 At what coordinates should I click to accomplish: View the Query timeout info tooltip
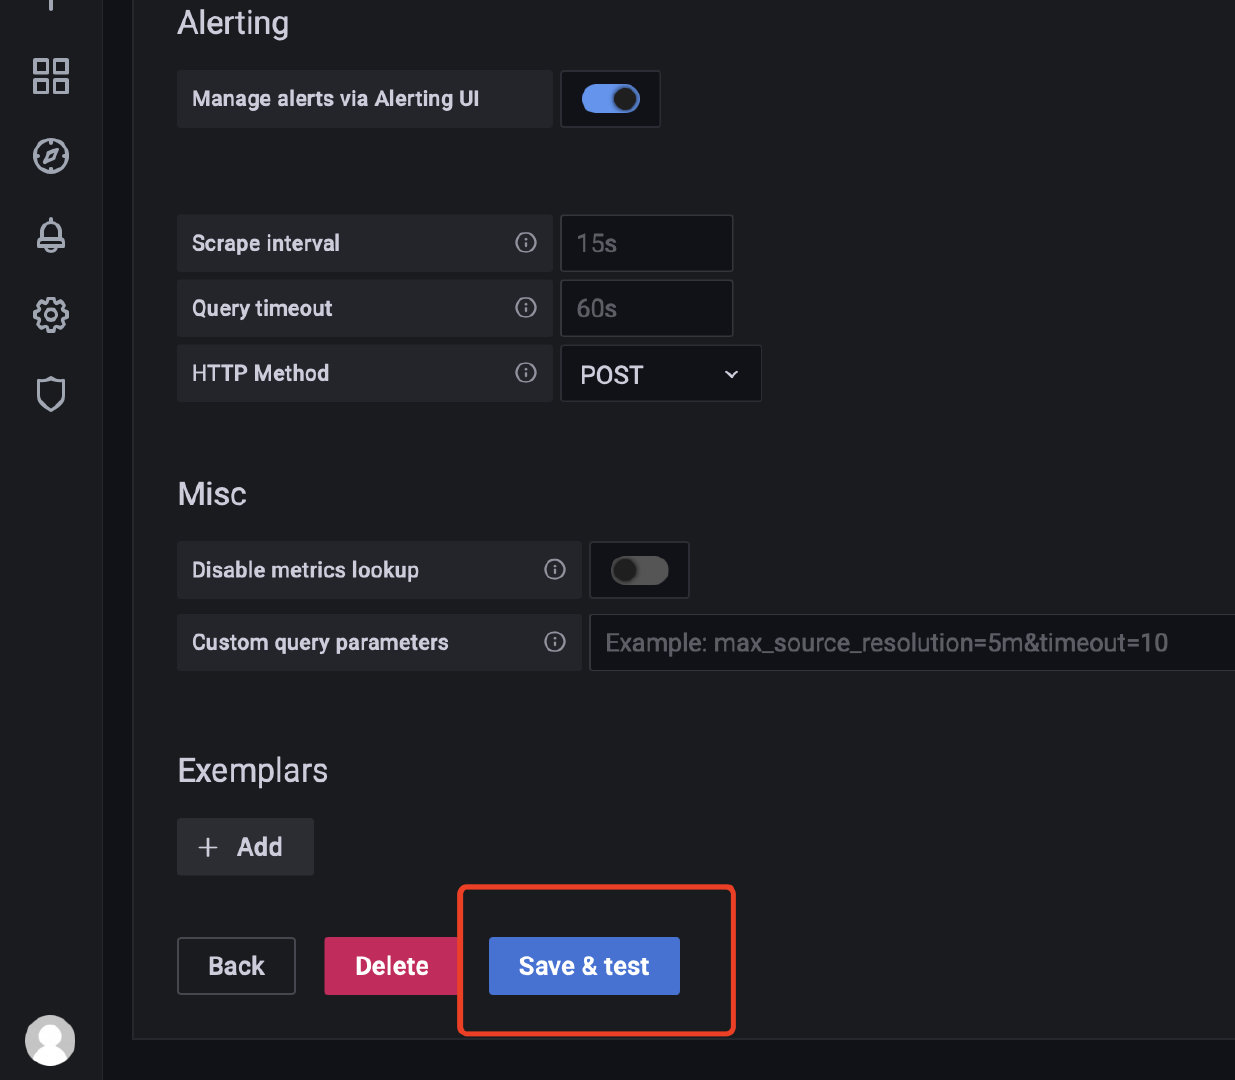tap(526, 308)
